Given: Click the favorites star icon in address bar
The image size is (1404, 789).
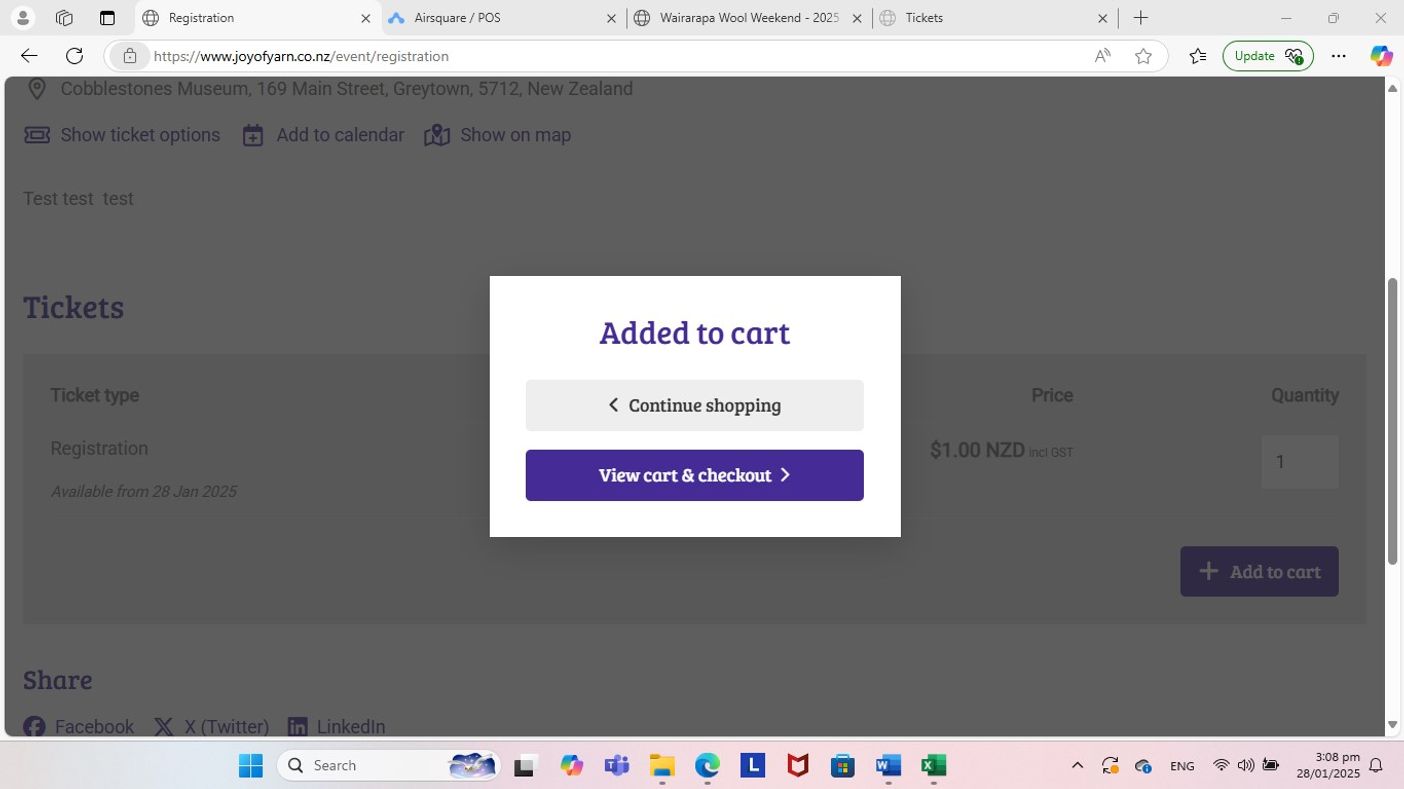Looking at the screenshot, I should point(1143,56).
